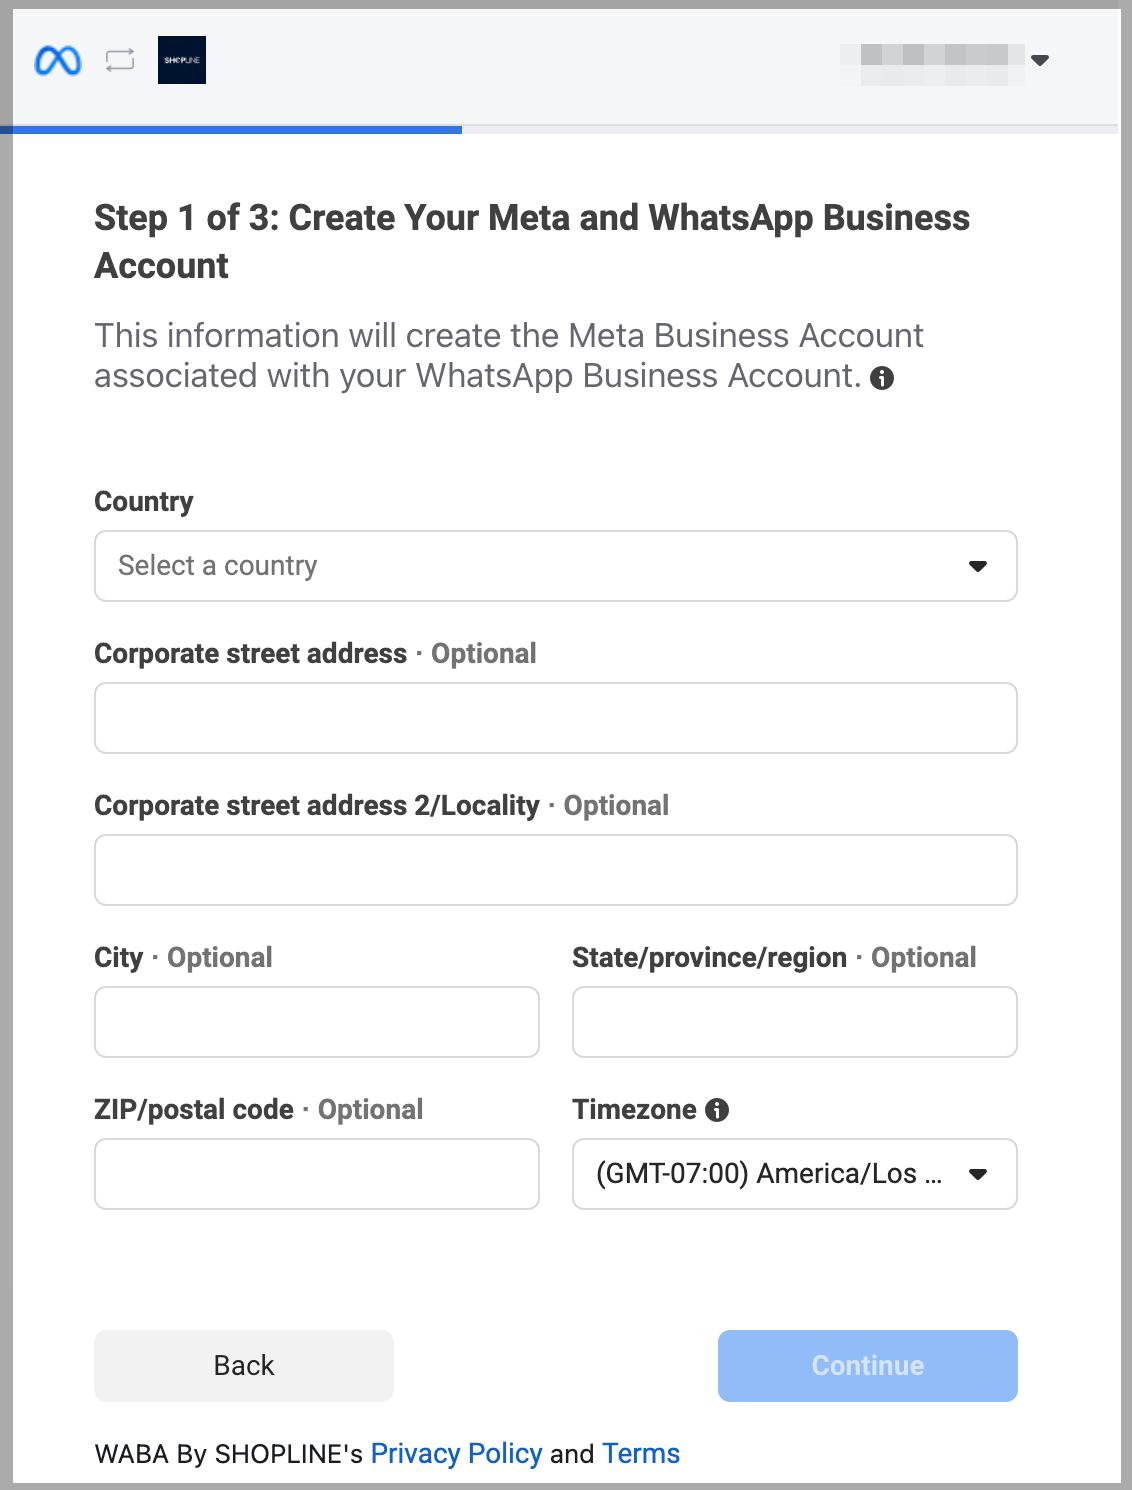
Task: Click into the City input field
Action: (317, 1022)
